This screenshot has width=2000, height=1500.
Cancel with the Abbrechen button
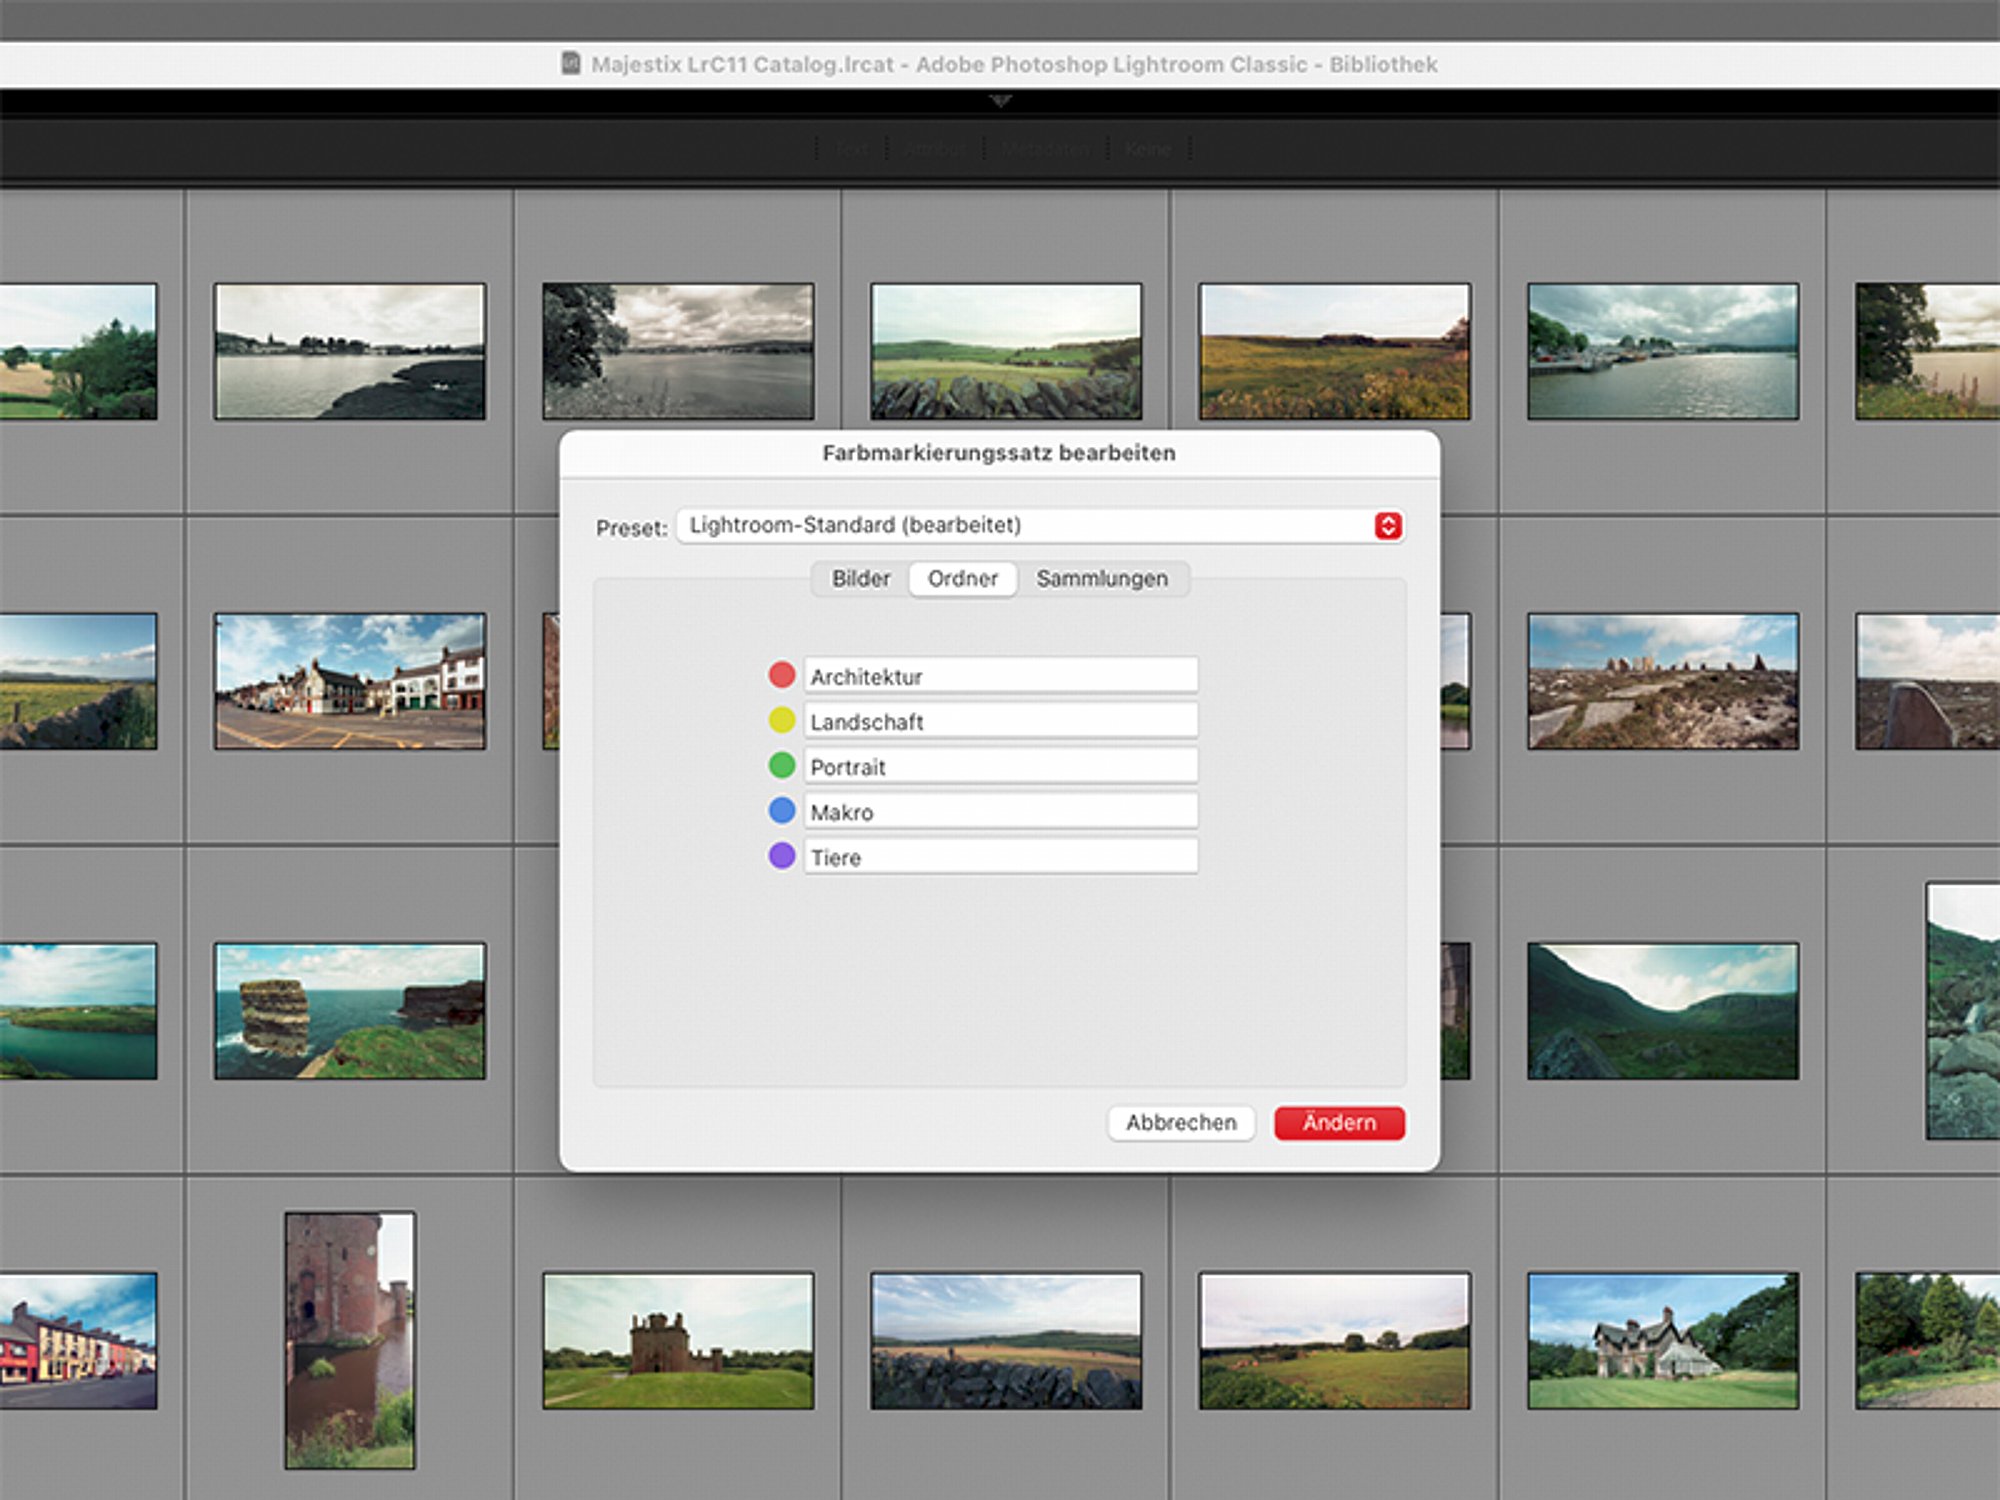pos(1181,1123)
